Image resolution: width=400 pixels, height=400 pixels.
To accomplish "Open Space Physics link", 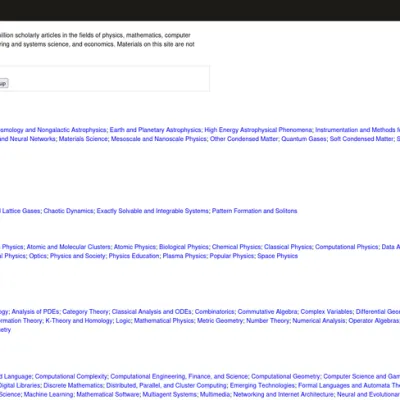I will (277, 256).
